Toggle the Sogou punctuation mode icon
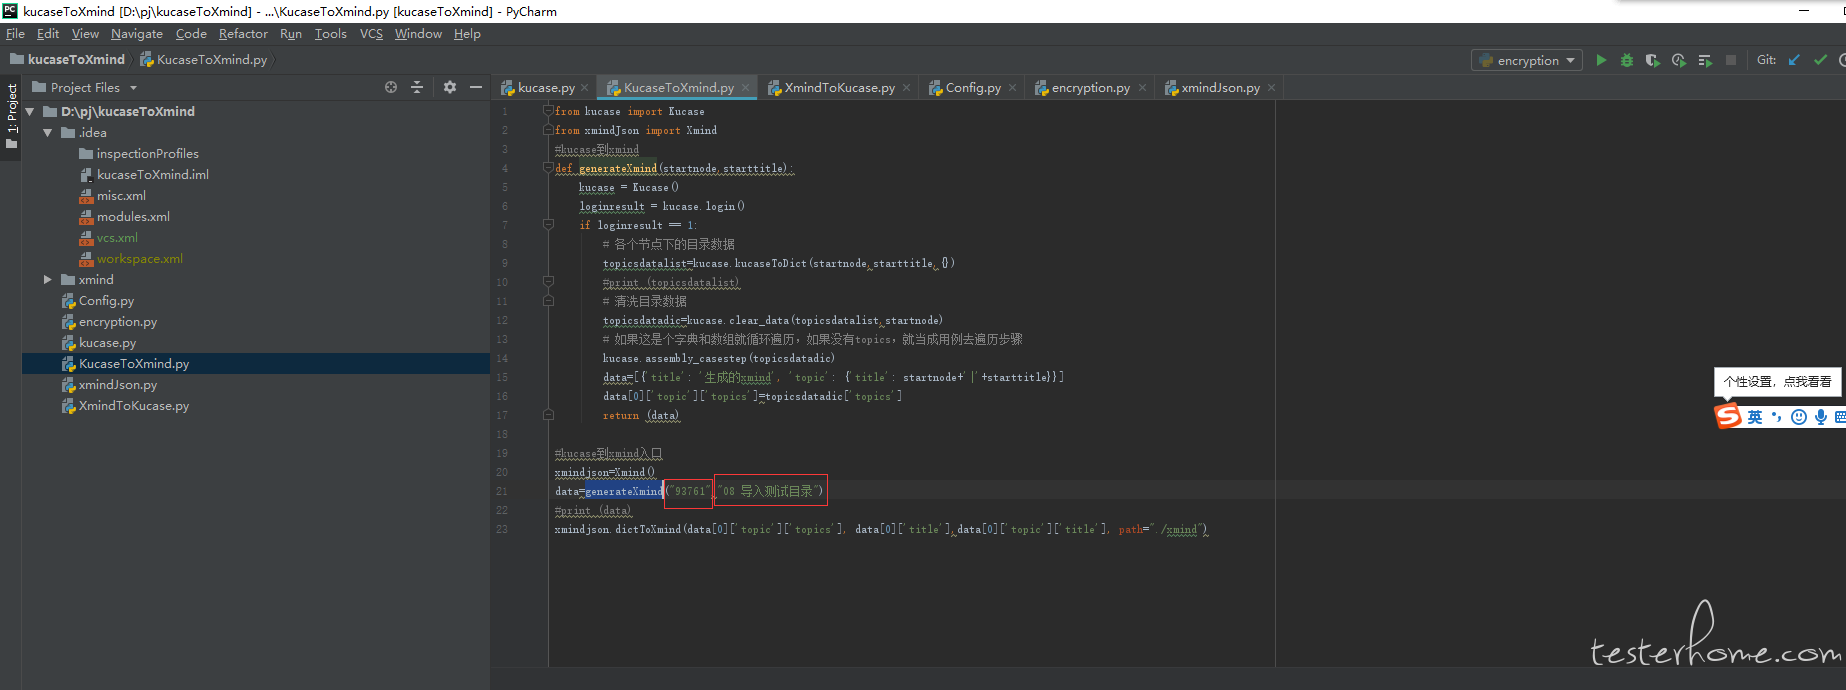The width and height of the screenshot is (1846, 690). [x=1777, y=417]
